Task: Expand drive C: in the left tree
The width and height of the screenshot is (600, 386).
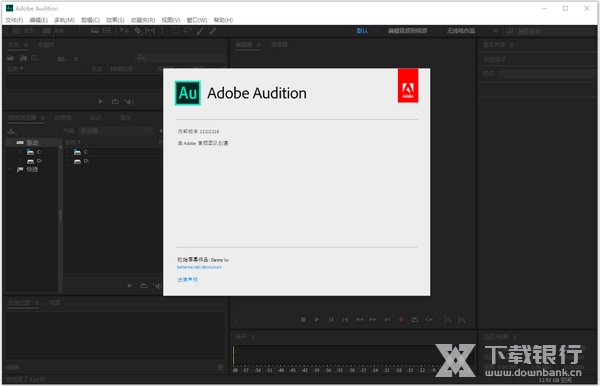Action: [20, 152]
